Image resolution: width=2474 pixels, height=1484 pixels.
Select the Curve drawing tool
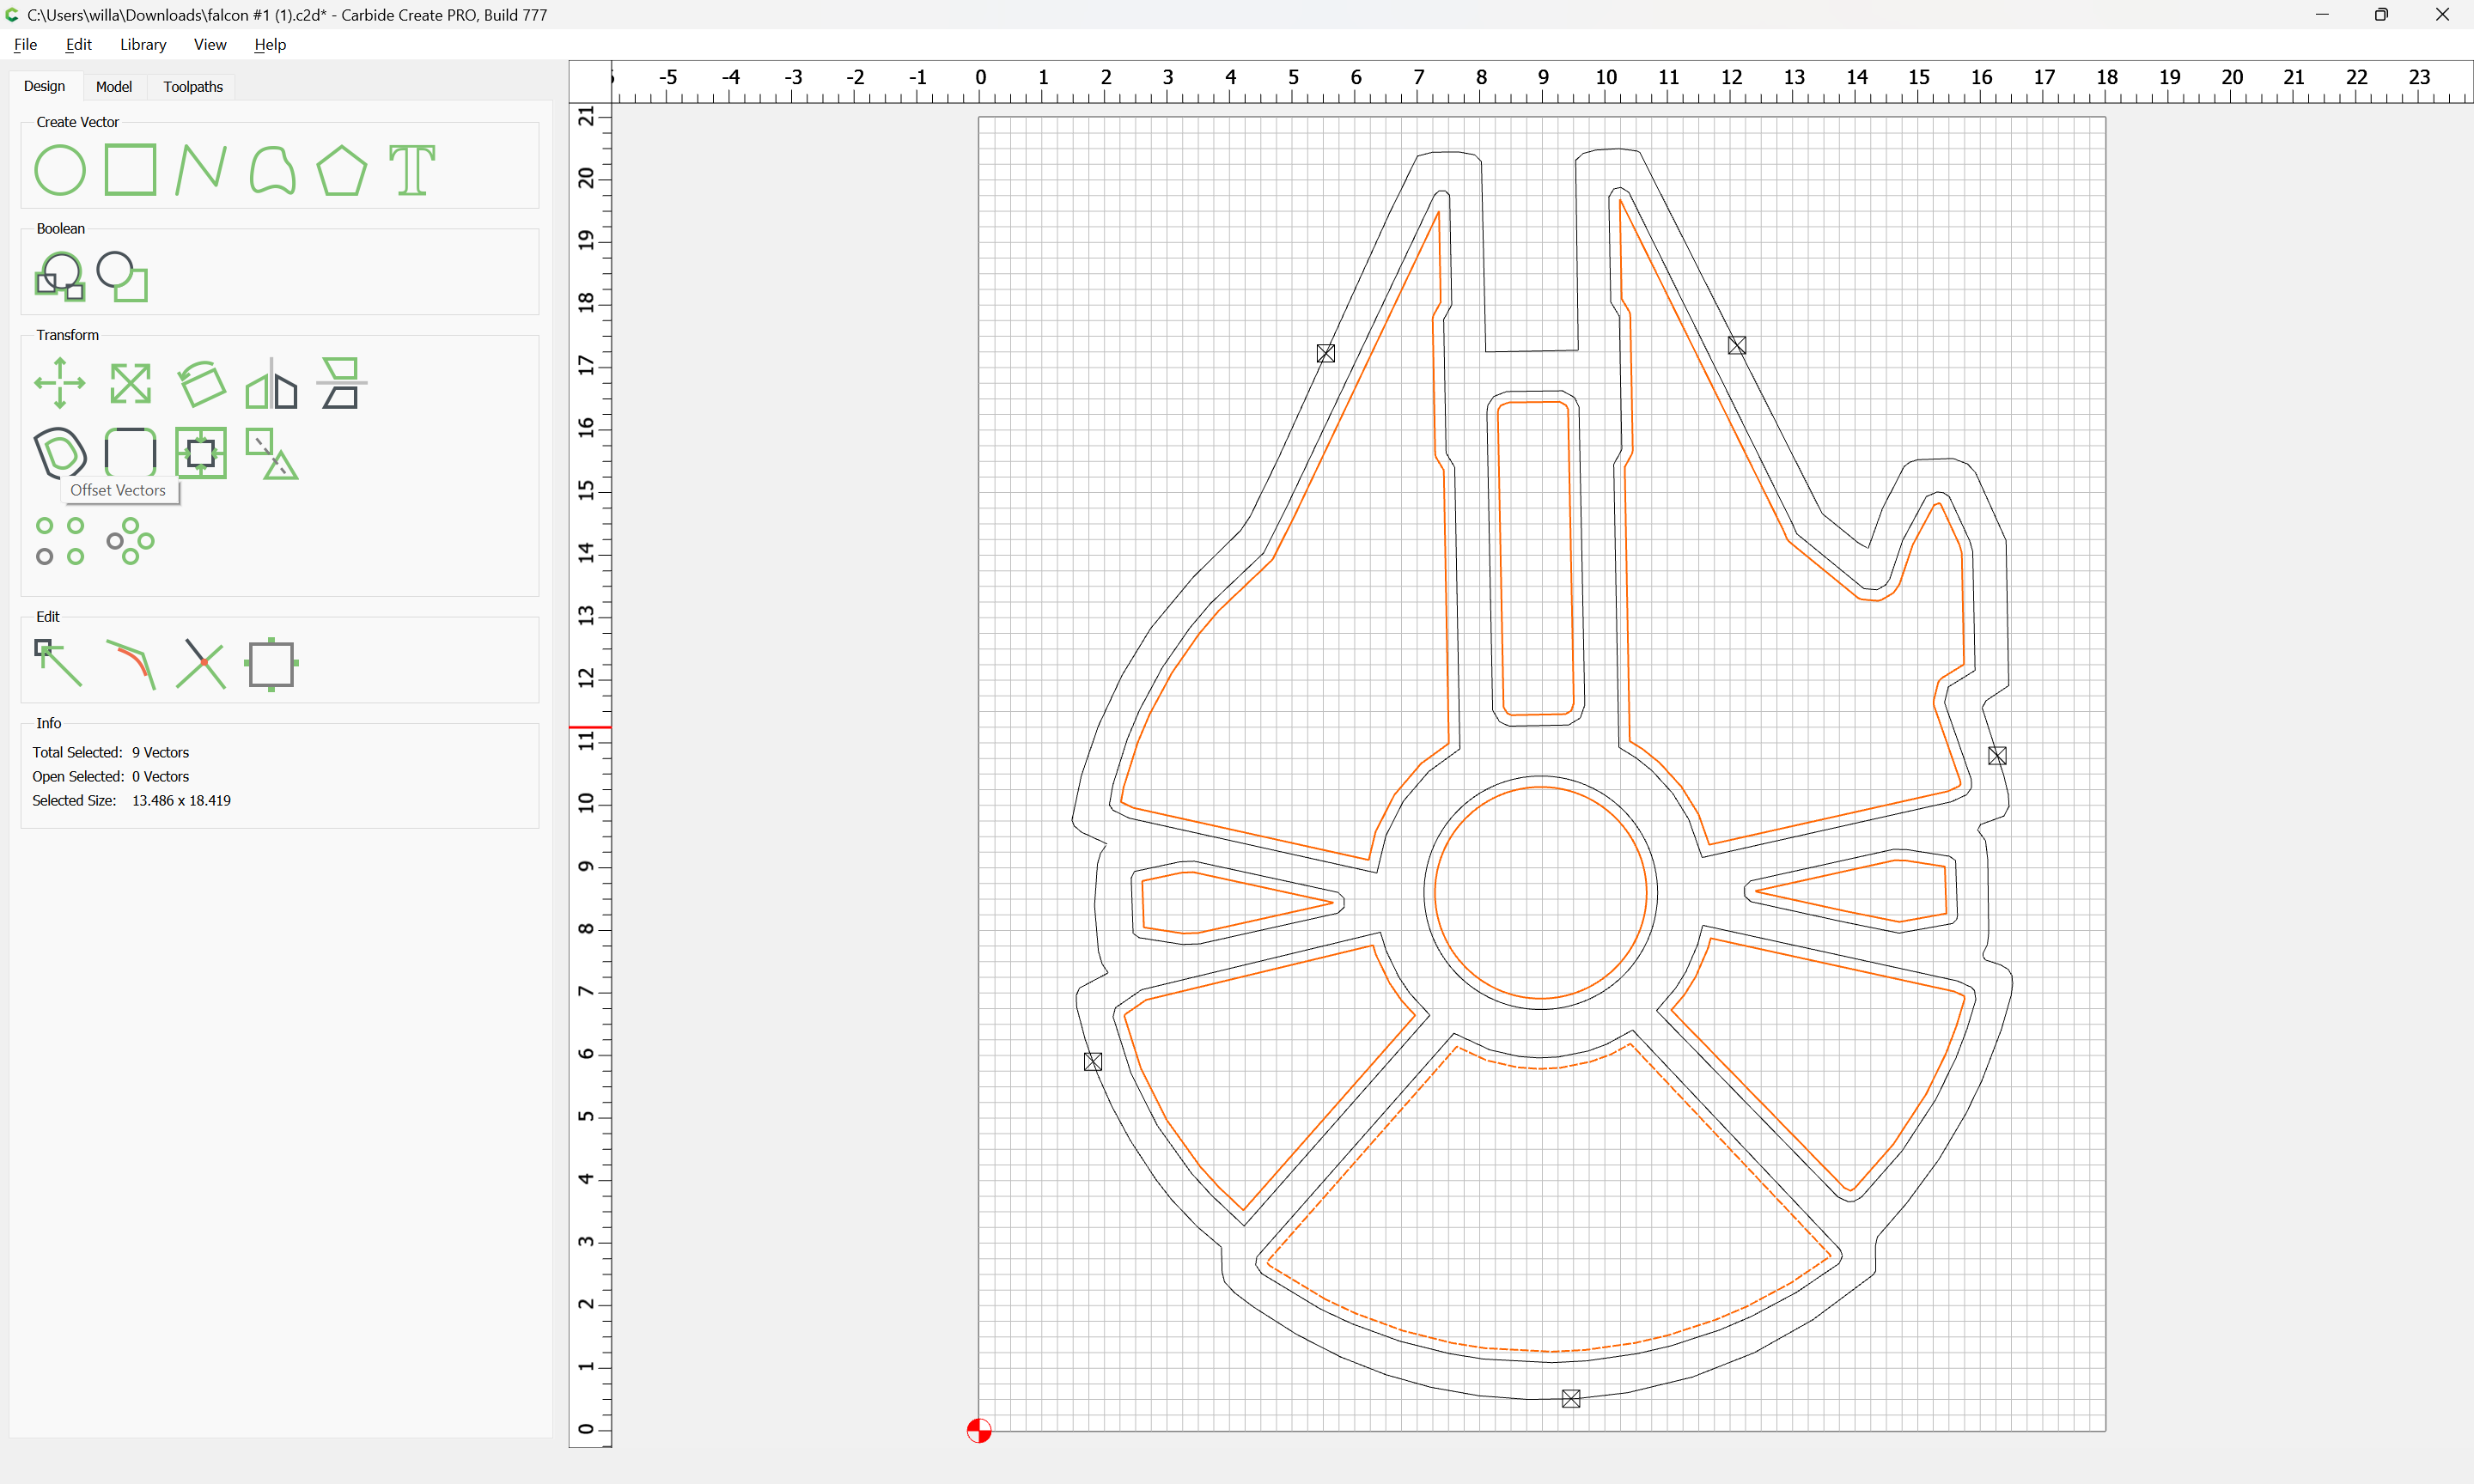pyautogui.click(x=272, y=170)
